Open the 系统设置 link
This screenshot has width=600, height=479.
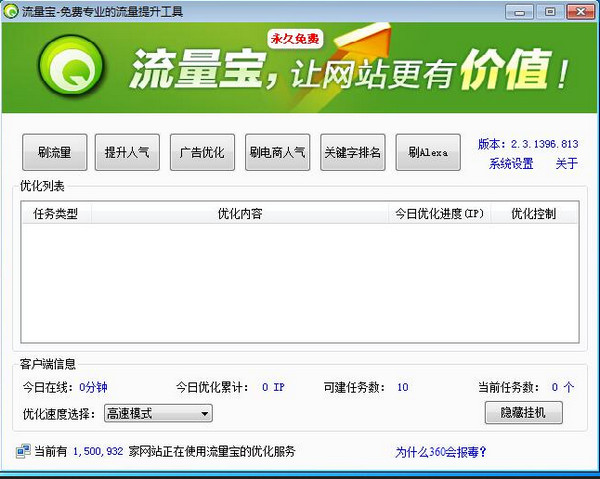click(x=511, y=164)
